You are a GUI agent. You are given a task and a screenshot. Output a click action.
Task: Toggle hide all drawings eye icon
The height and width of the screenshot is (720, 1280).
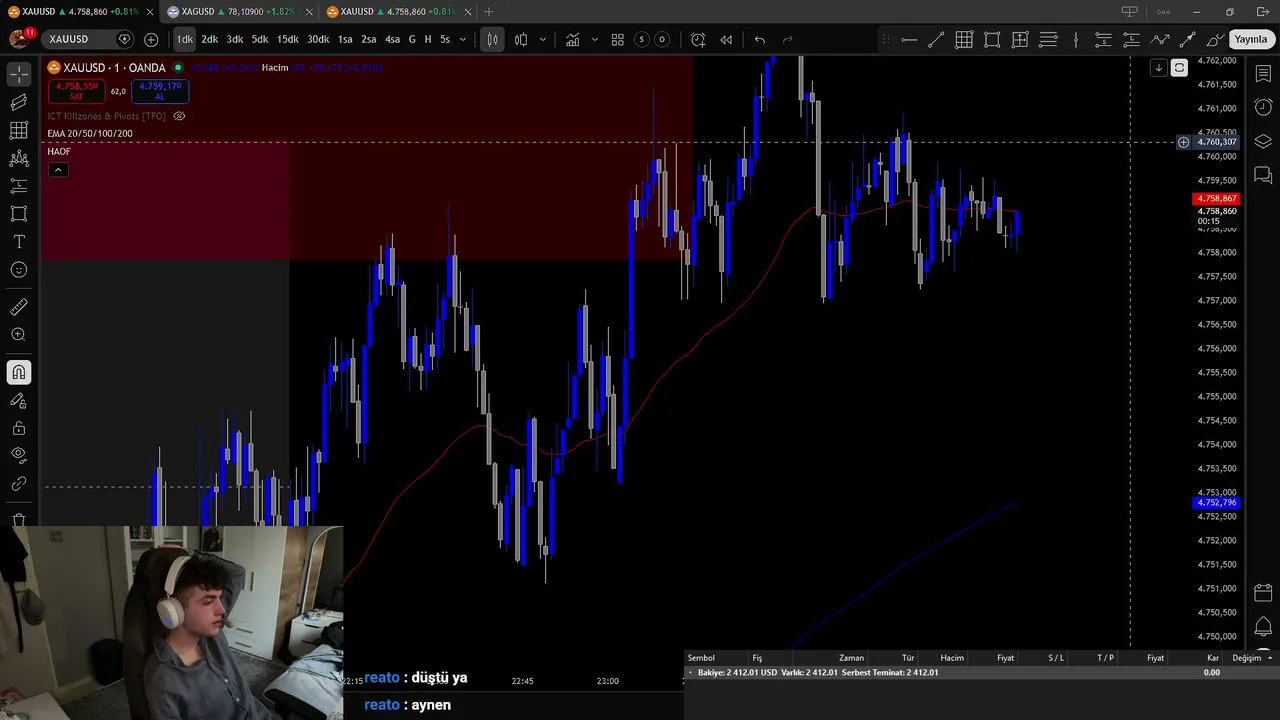19,456
